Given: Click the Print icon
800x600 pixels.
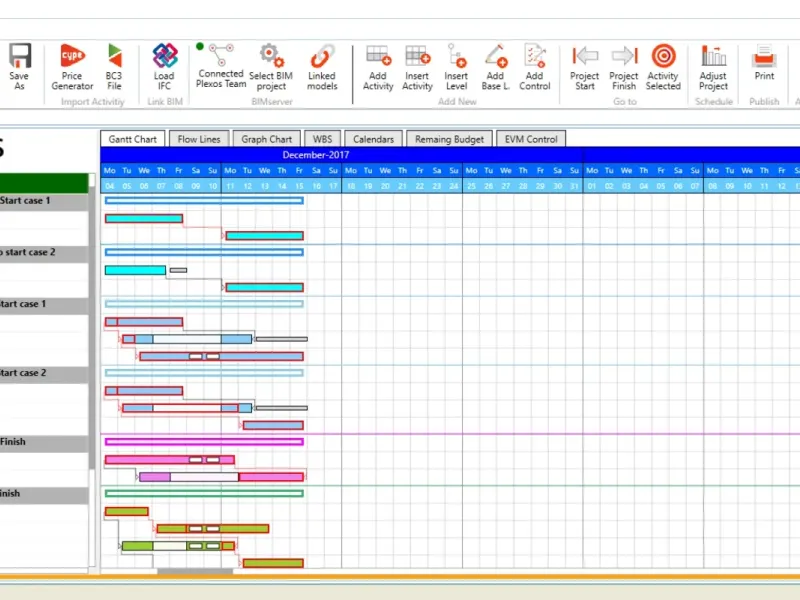Looking at the screenshot, I should (764, 62).
